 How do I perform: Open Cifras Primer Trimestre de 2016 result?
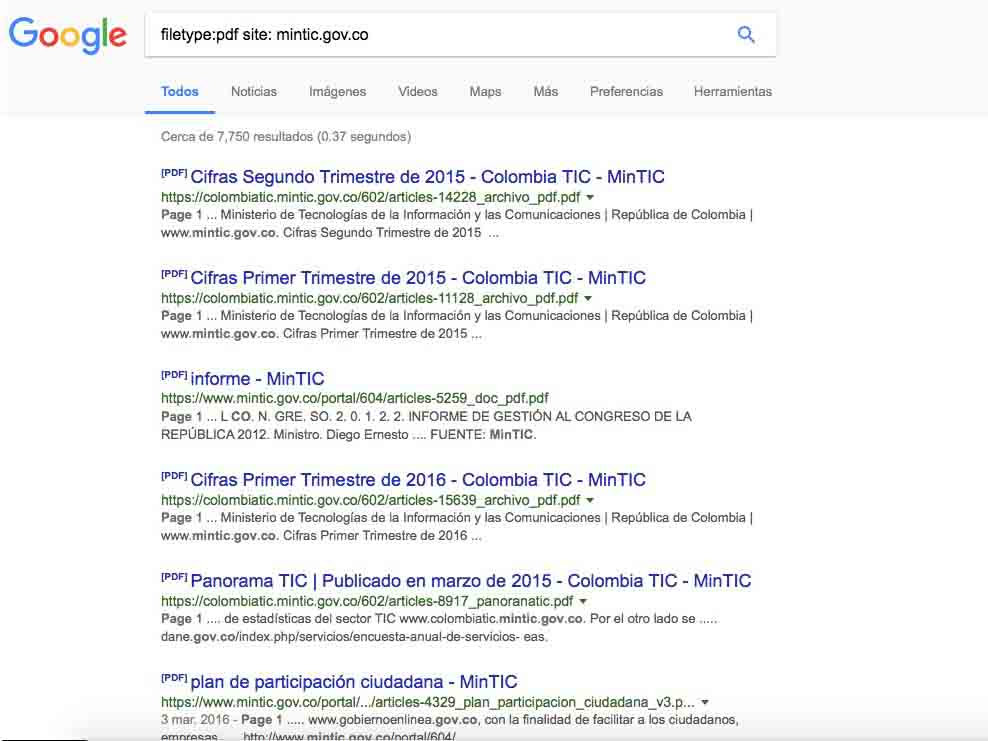[418, 480]
